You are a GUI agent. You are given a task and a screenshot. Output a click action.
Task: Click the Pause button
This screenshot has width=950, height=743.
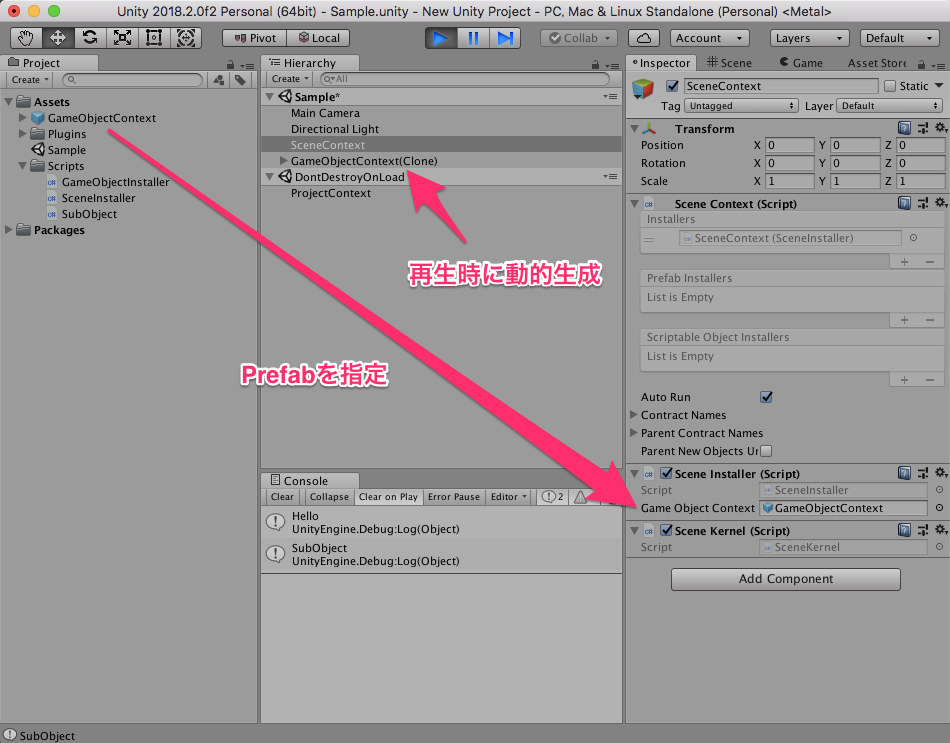473,38
